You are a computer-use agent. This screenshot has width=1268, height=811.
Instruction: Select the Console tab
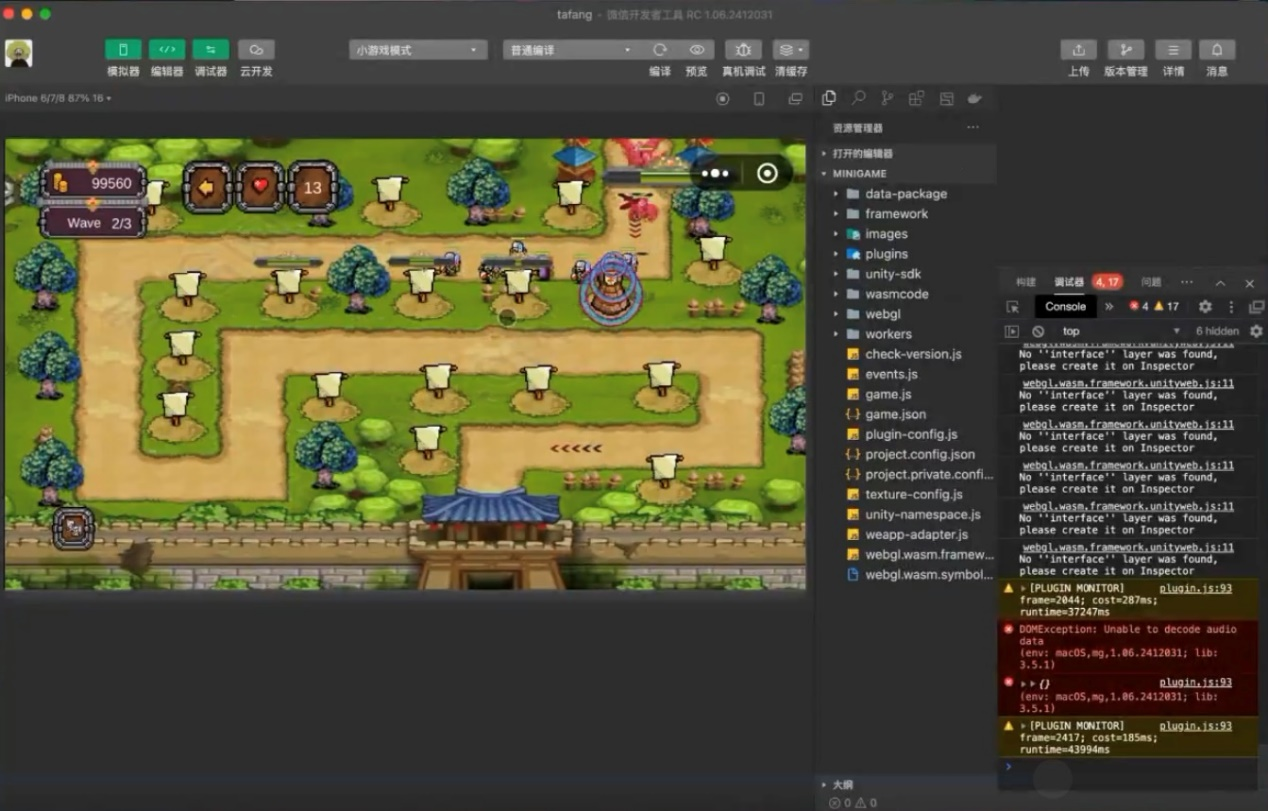(1065, 307)
